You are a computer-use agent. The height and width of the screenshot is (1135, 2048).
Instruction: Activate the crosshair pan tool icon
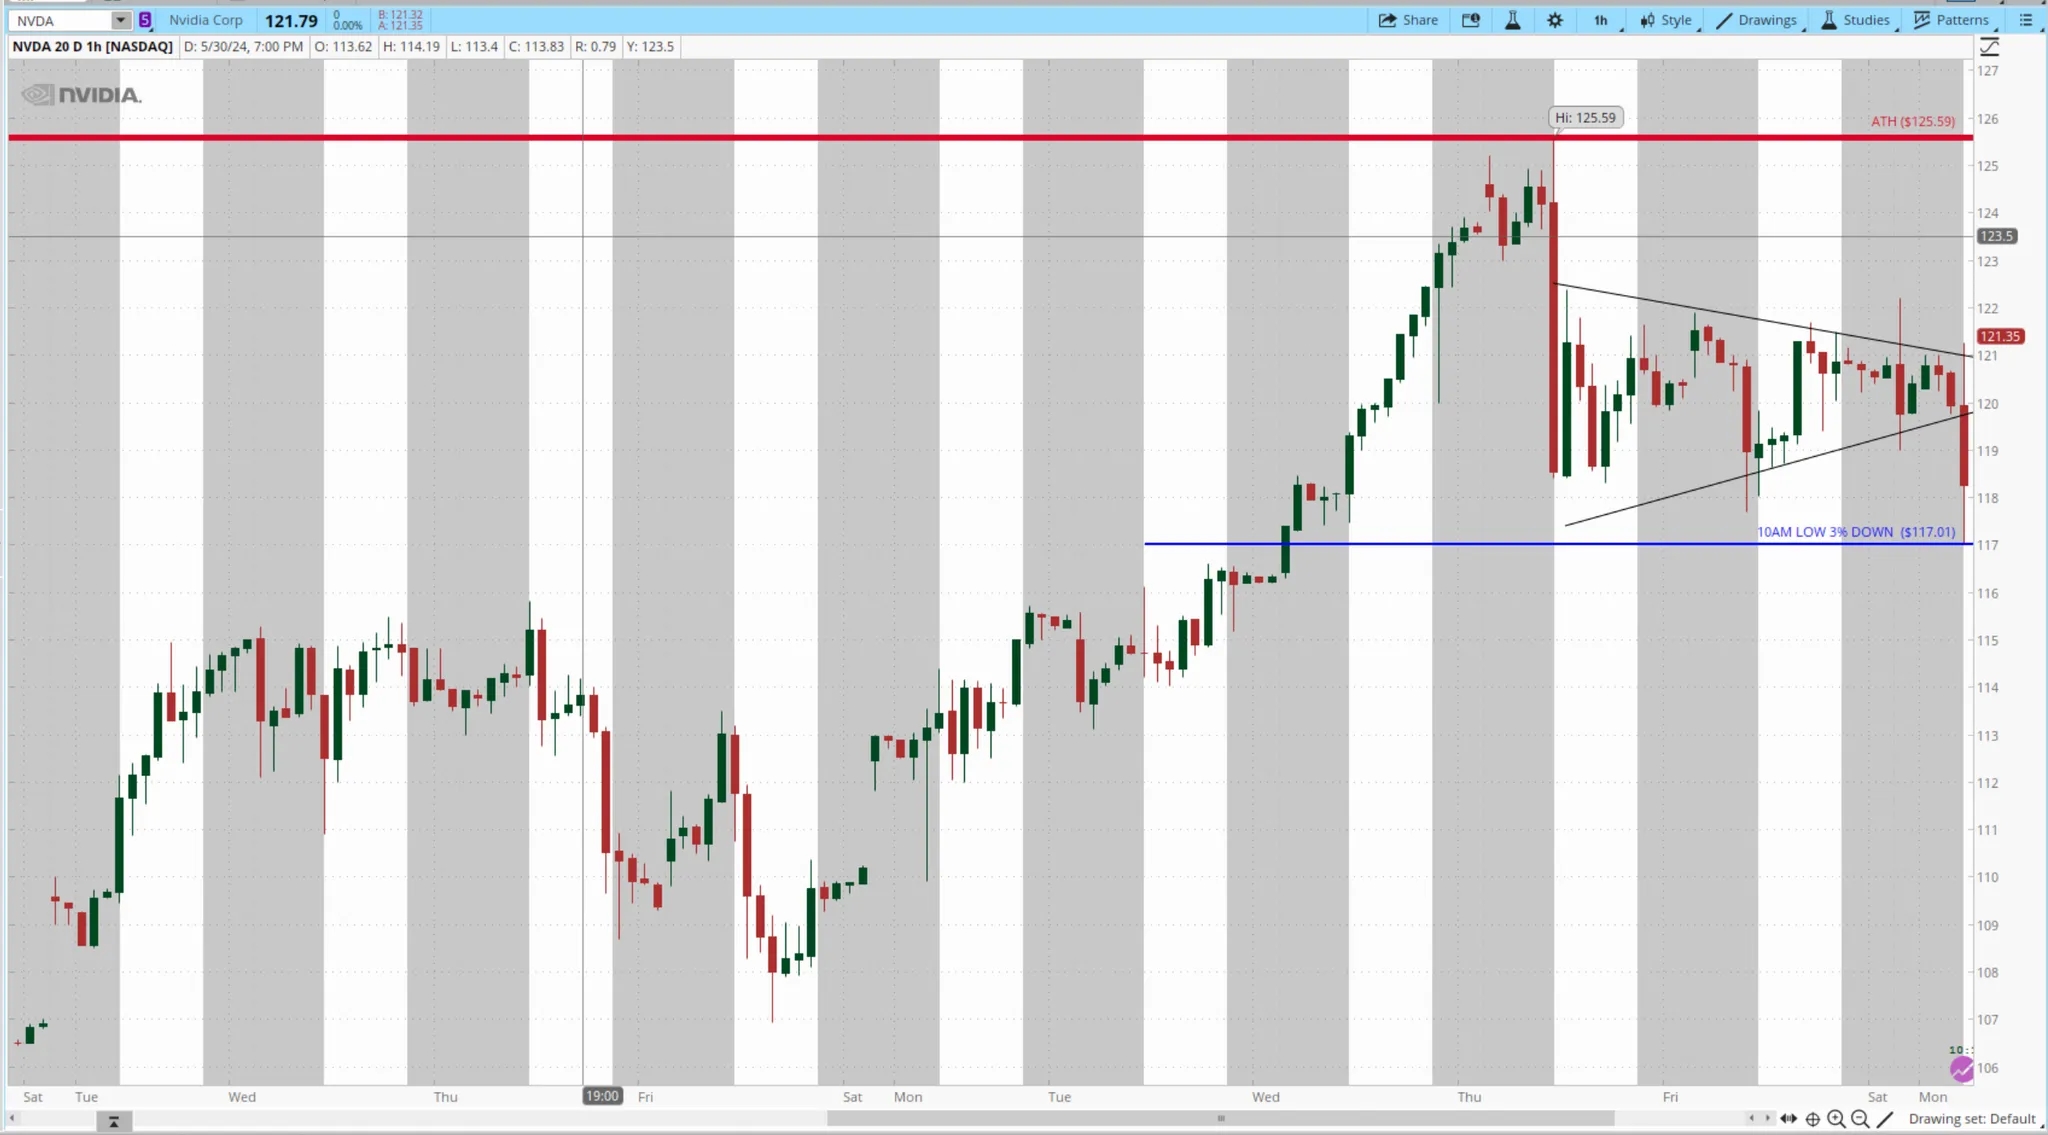tap(1812, 1119)
